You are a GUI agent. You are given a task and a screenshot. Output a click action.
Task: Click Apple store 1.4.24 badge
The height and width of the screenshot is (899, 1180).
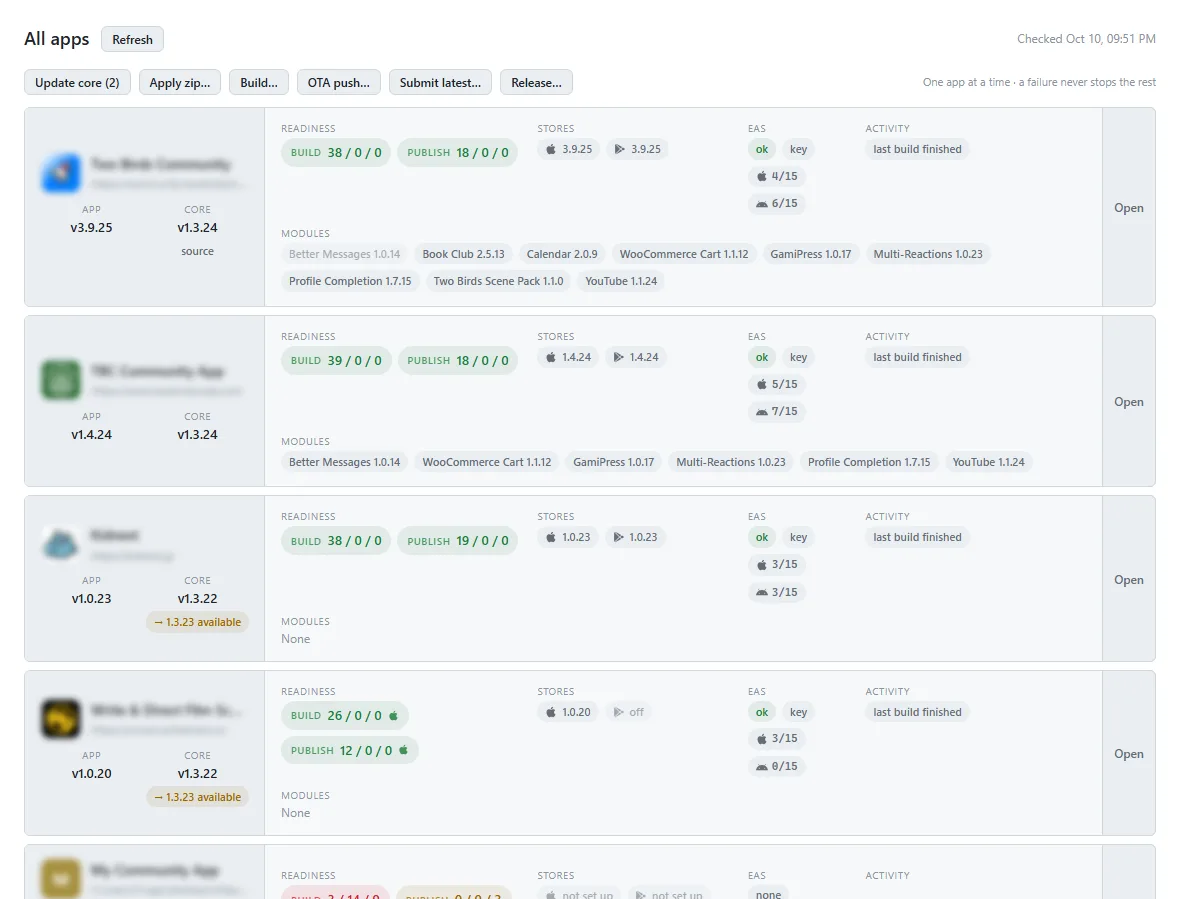click(x=569, y=357)
